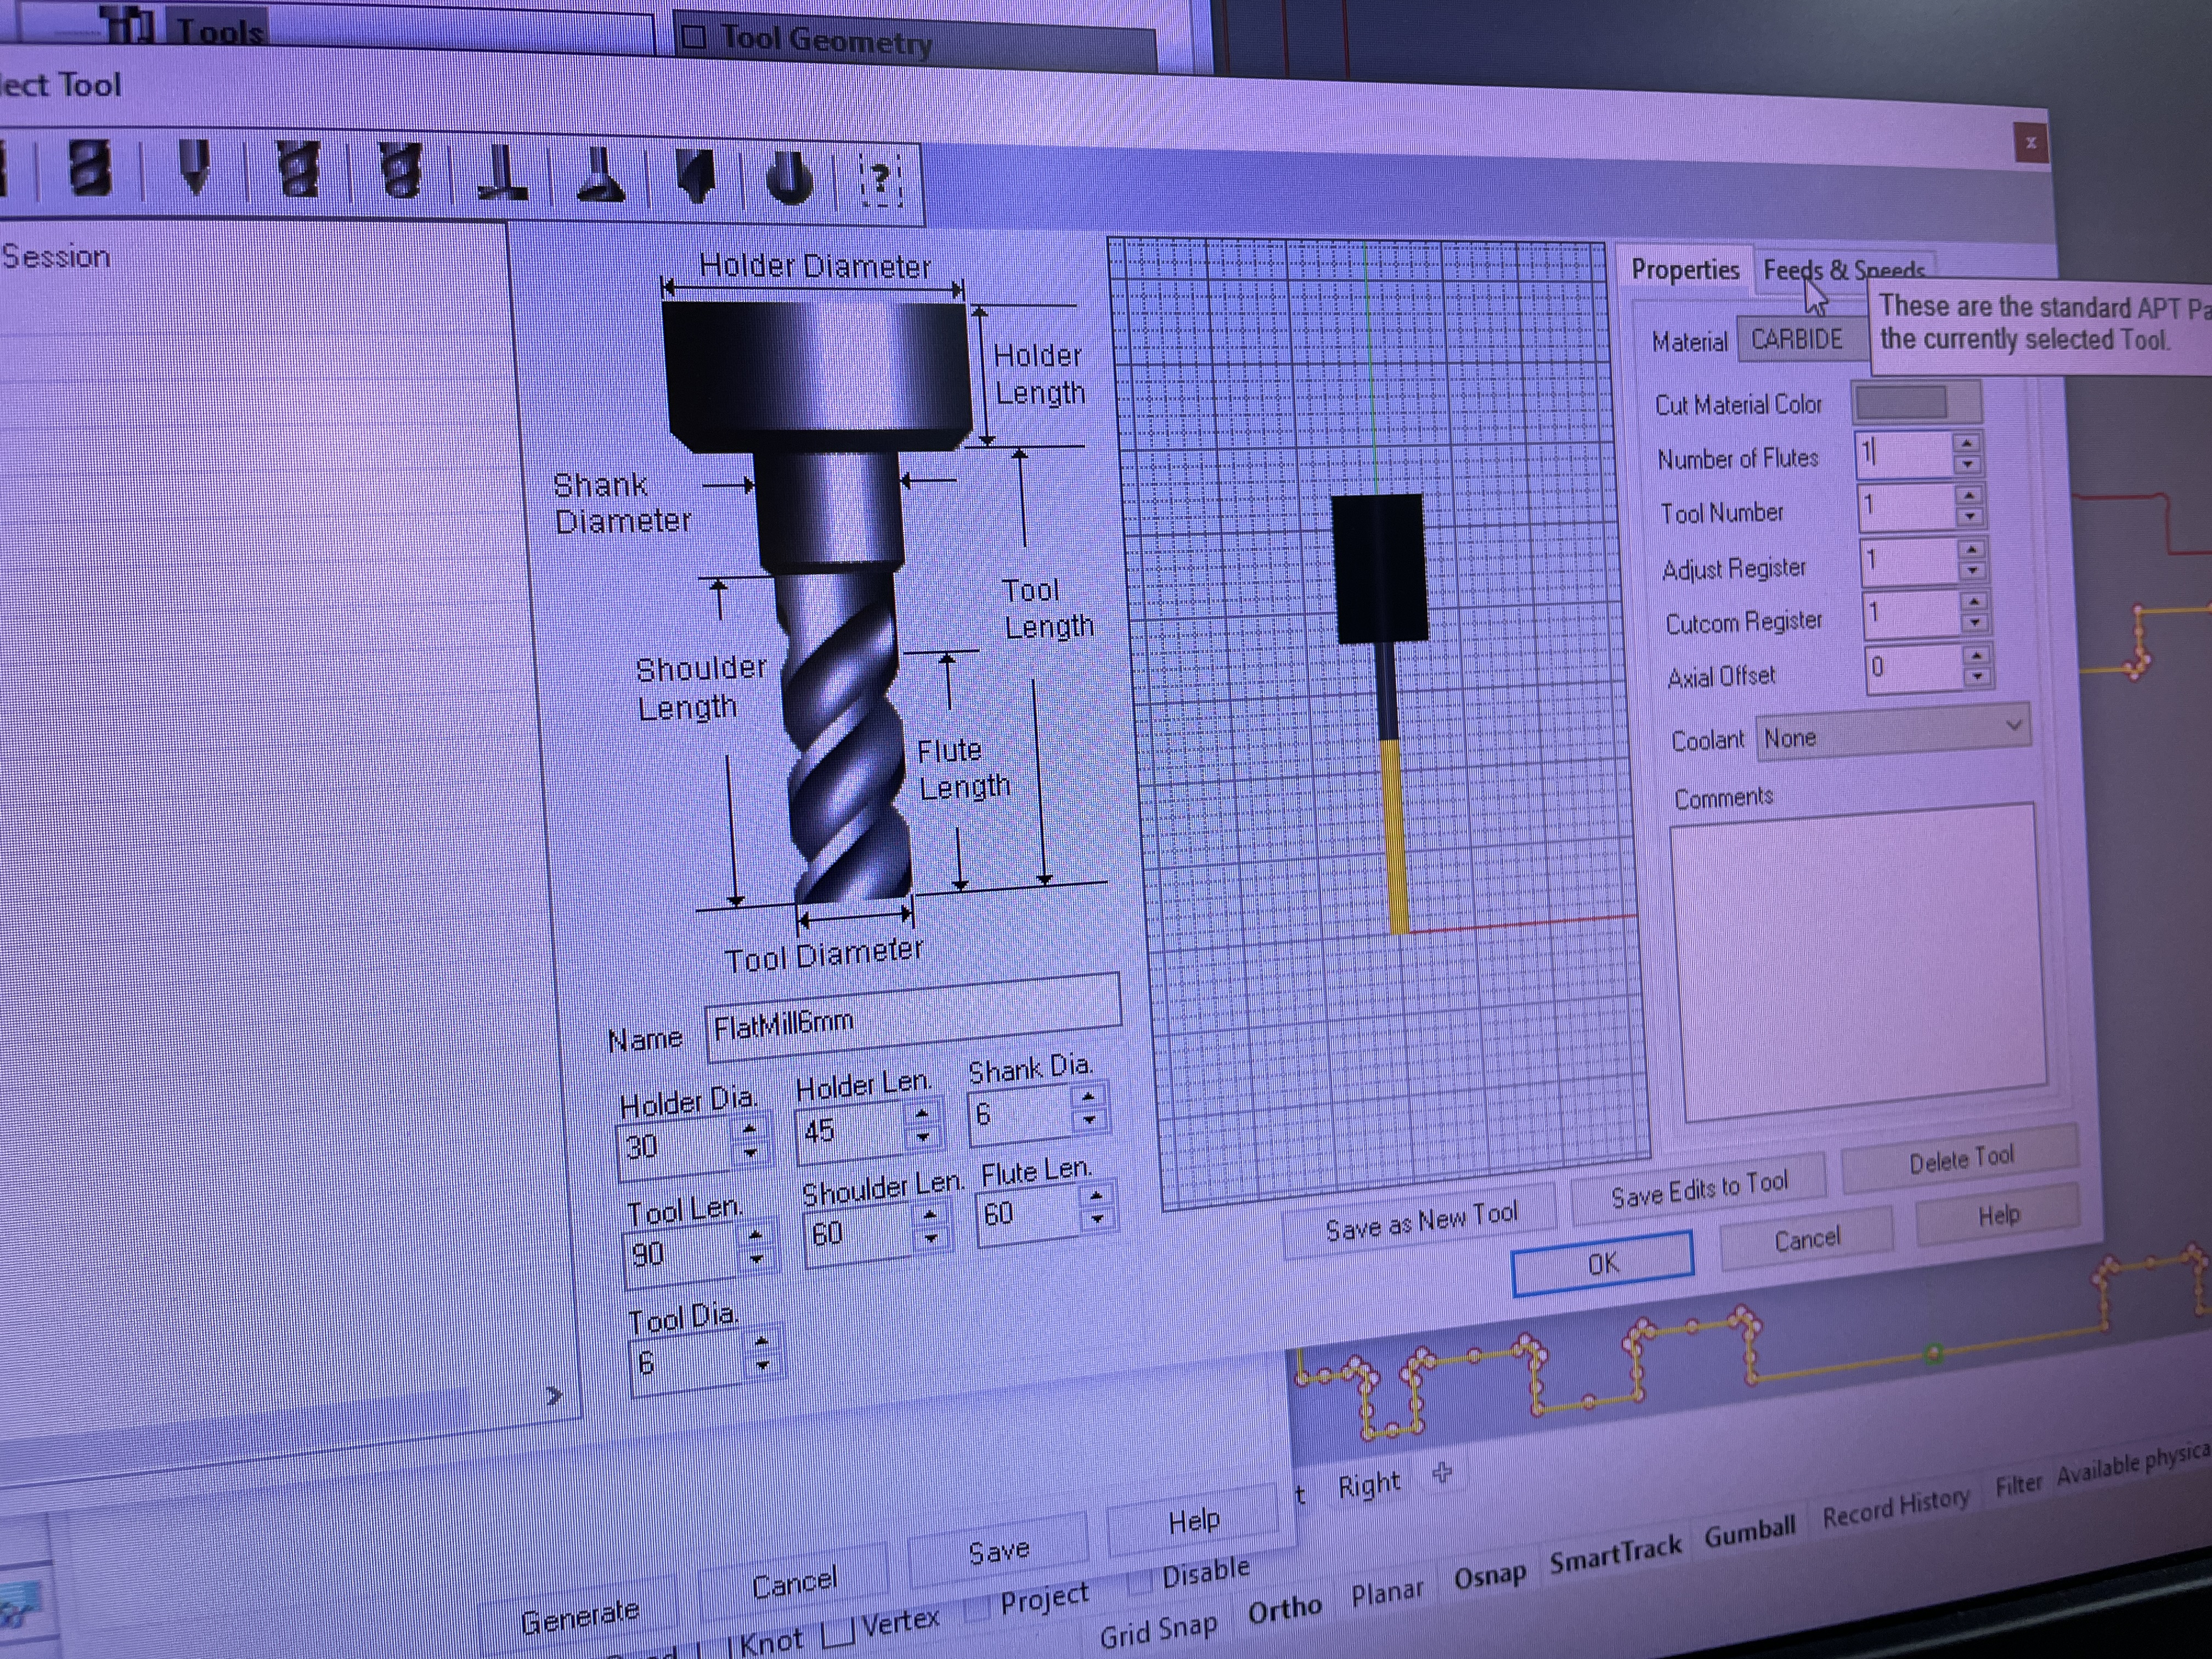The width and height of the screenshot is (2212, 1659).
Task: Select the spiral ball mill tool icon
Action: [89, 168]
